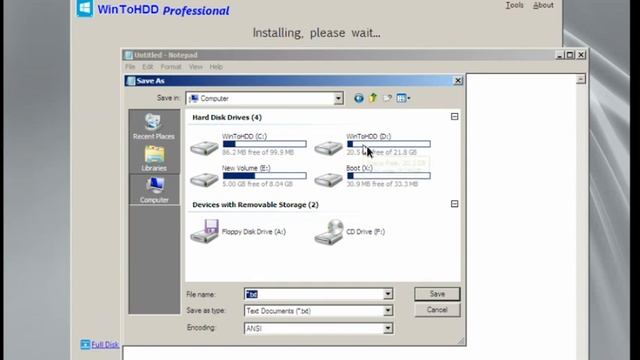Click the Cancel button
640x360 pixels.
click(437, 310)
